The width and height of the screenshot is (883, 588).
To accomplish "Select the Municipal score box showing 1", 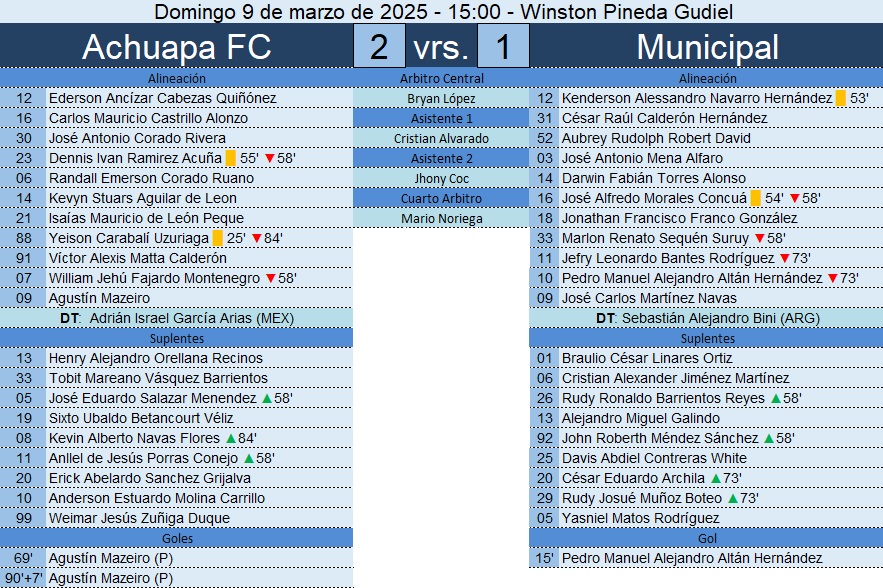I will coord(503,46).
